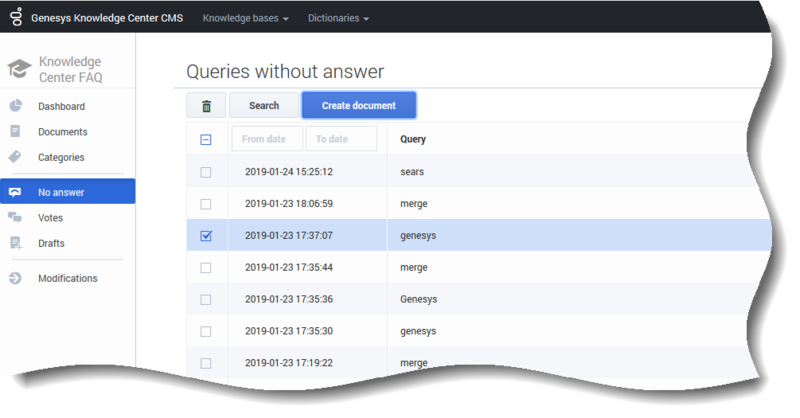Uncheck the selected genesys row checkbox
This screenshot has height=418, width=800.
pyautogui.click(x=206, y=236)
